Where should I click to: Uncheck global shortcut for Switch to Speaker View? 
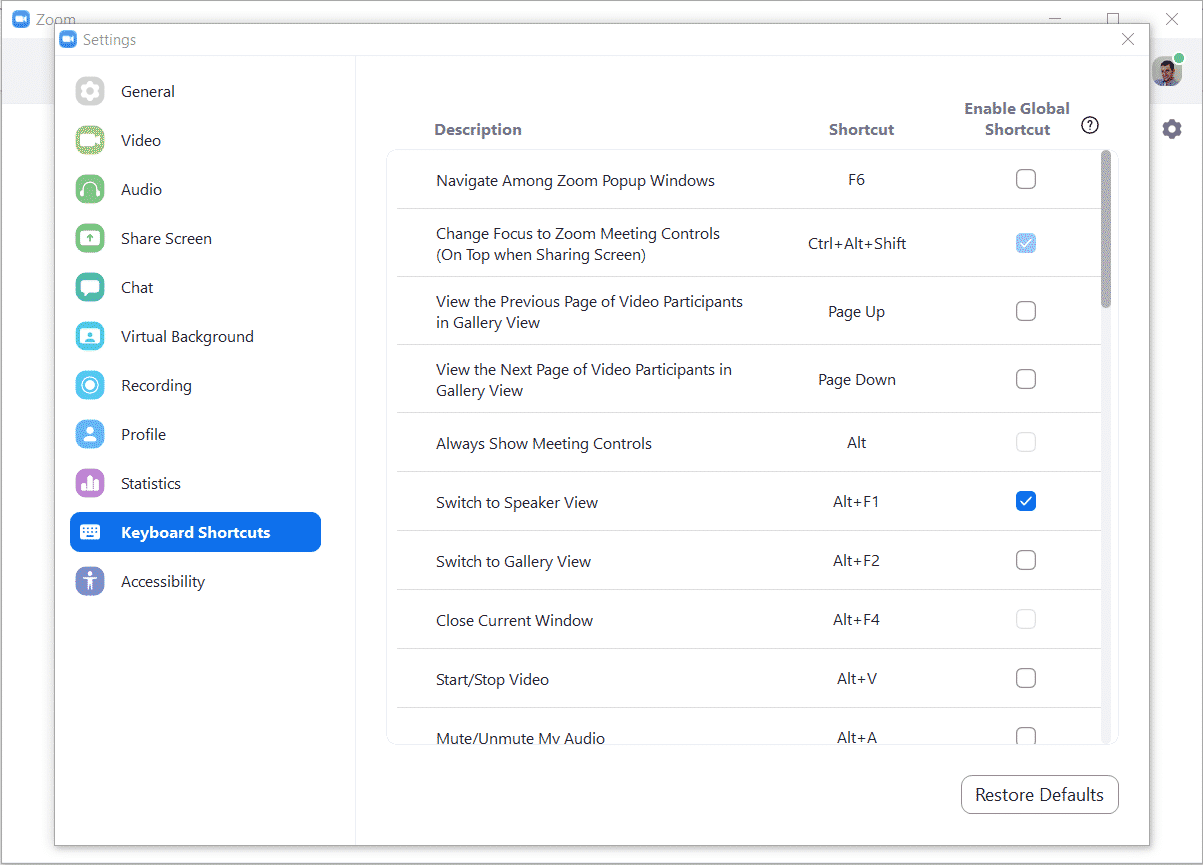click(x=1025, y=501)
